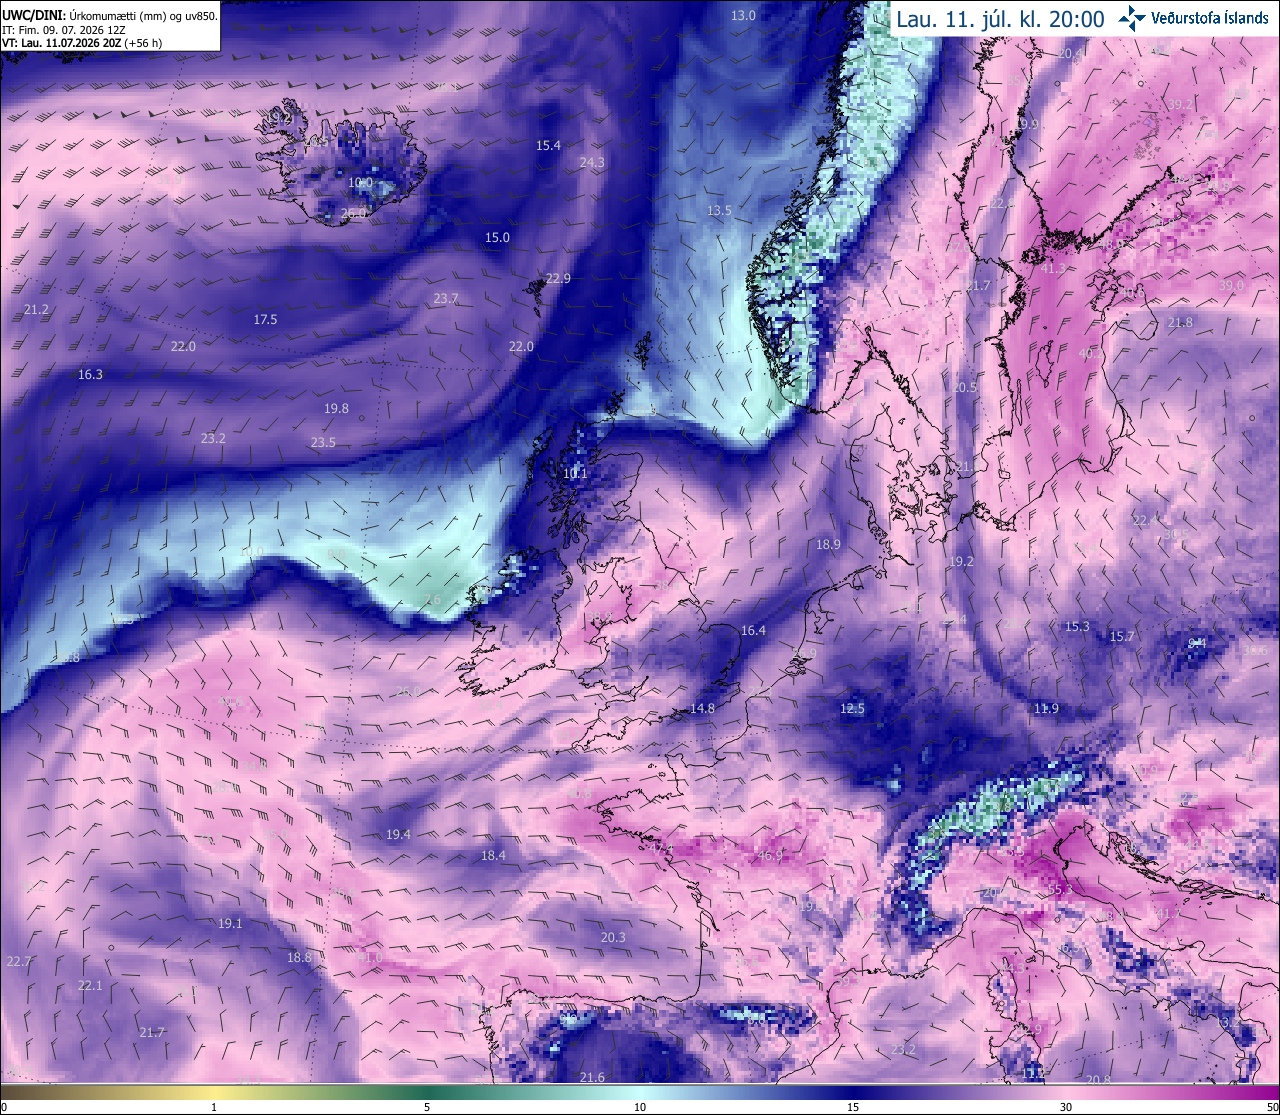This screenshot has height=1115, width=1280.
Task: Click the 5 tick on the color legend
Action: [x=427, y=1107]
